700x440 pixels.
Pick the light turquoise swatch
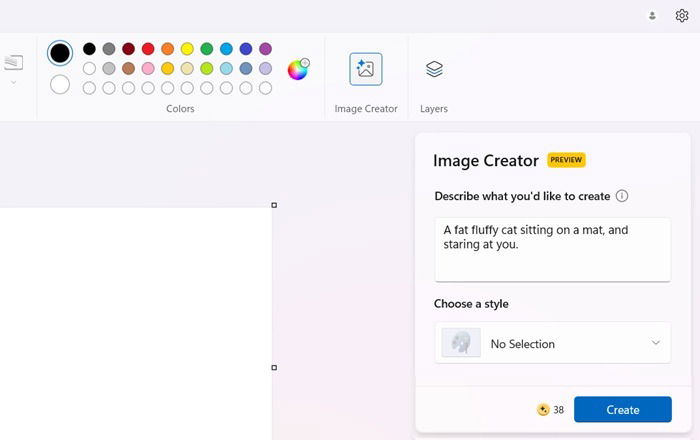coord(226,68)
